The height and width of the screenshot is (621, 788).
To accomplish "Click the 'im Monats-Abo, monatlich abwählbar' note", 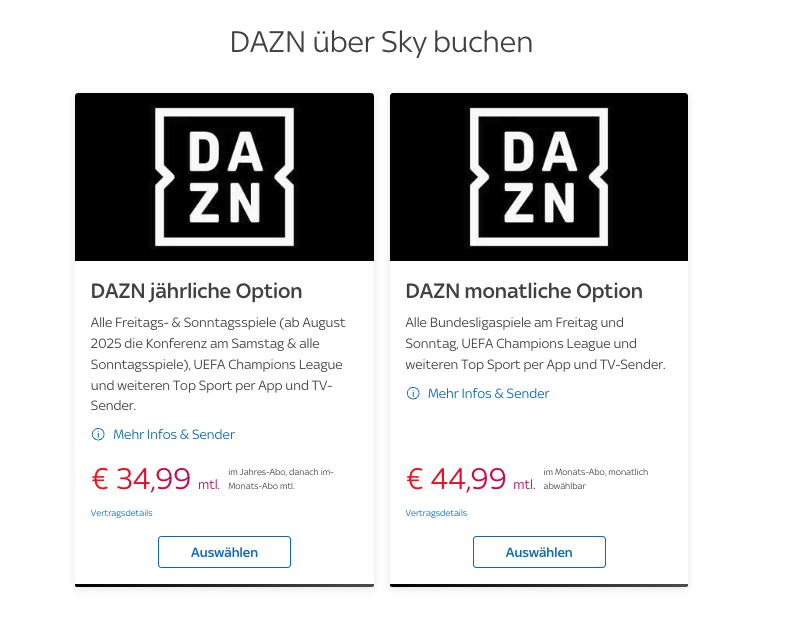I will [x=596, y=479].
